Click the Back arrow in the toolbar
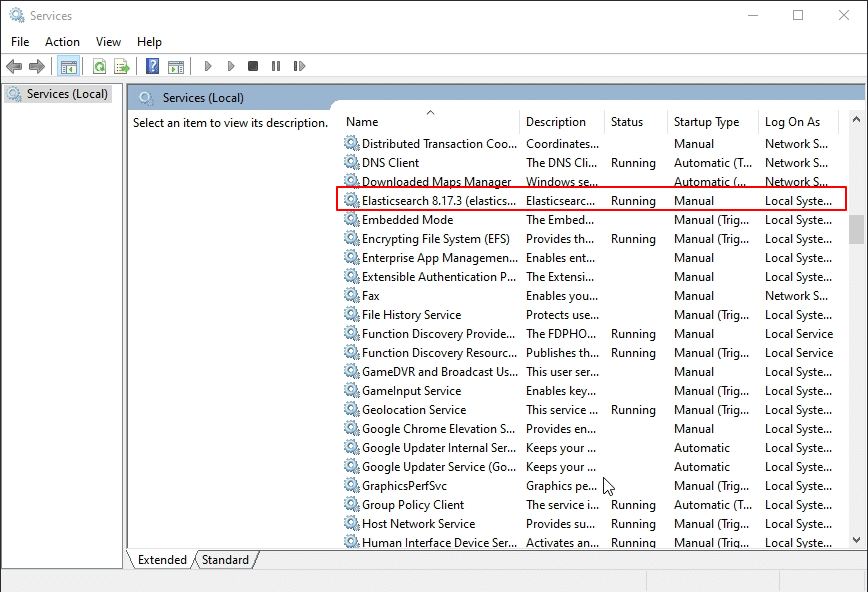 (x=14, y=67)
